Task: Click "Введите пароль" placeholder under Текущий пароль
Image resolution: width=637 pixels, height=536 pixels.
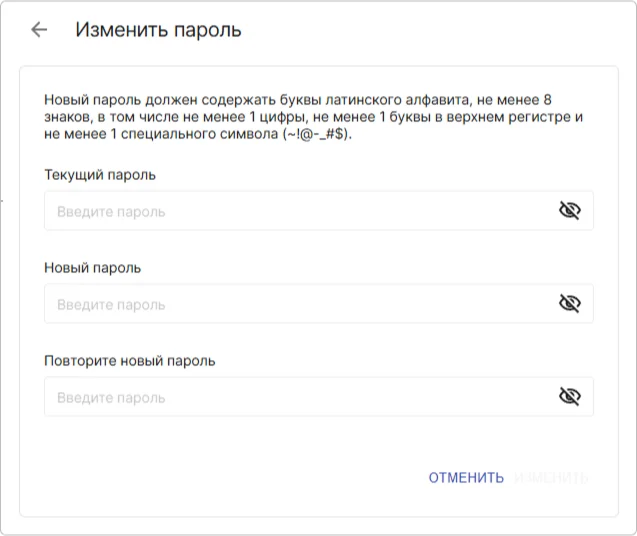Action: [111, 212]
